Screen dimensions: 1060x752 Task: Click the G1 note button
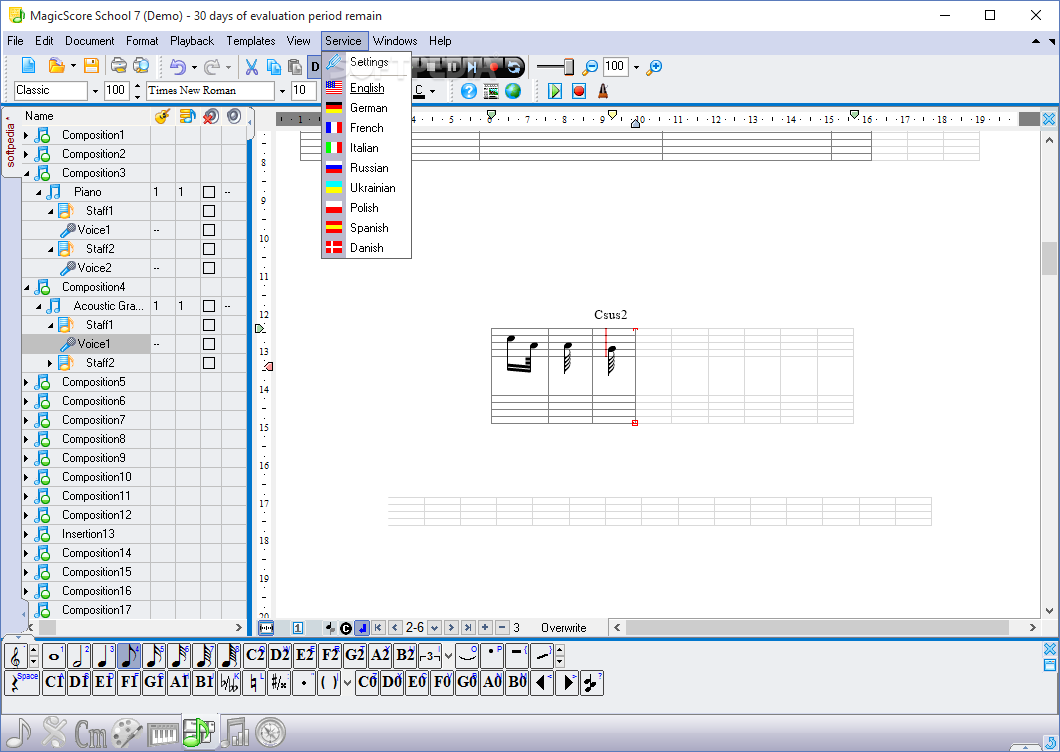point(154,682)
